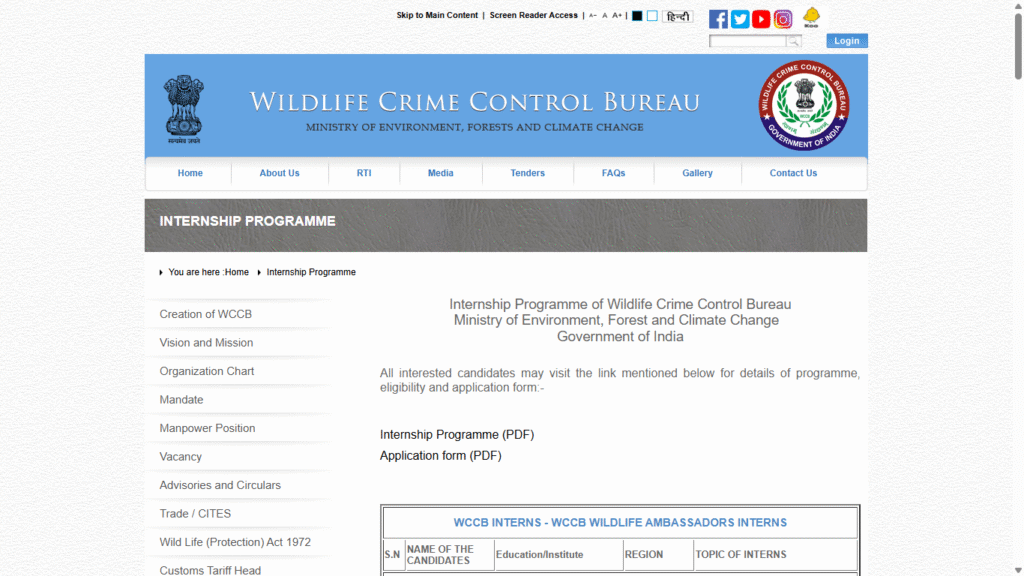This screenshot has height=576, width=1024.
Task: Open the Contact Us menu item
Action: click(793, 173)
